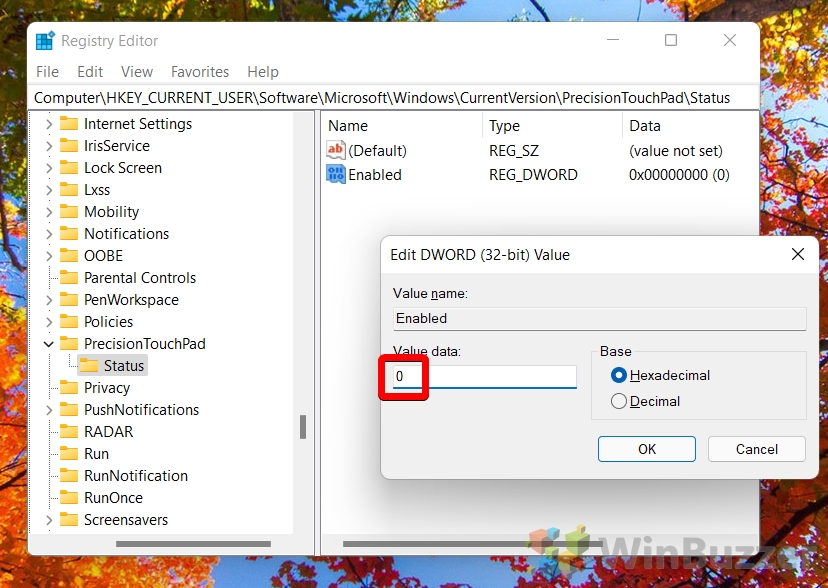Click the IrisService folder icon
This screenshot has height=588, width=828.
pyautogui.click(x=69, y=146)
